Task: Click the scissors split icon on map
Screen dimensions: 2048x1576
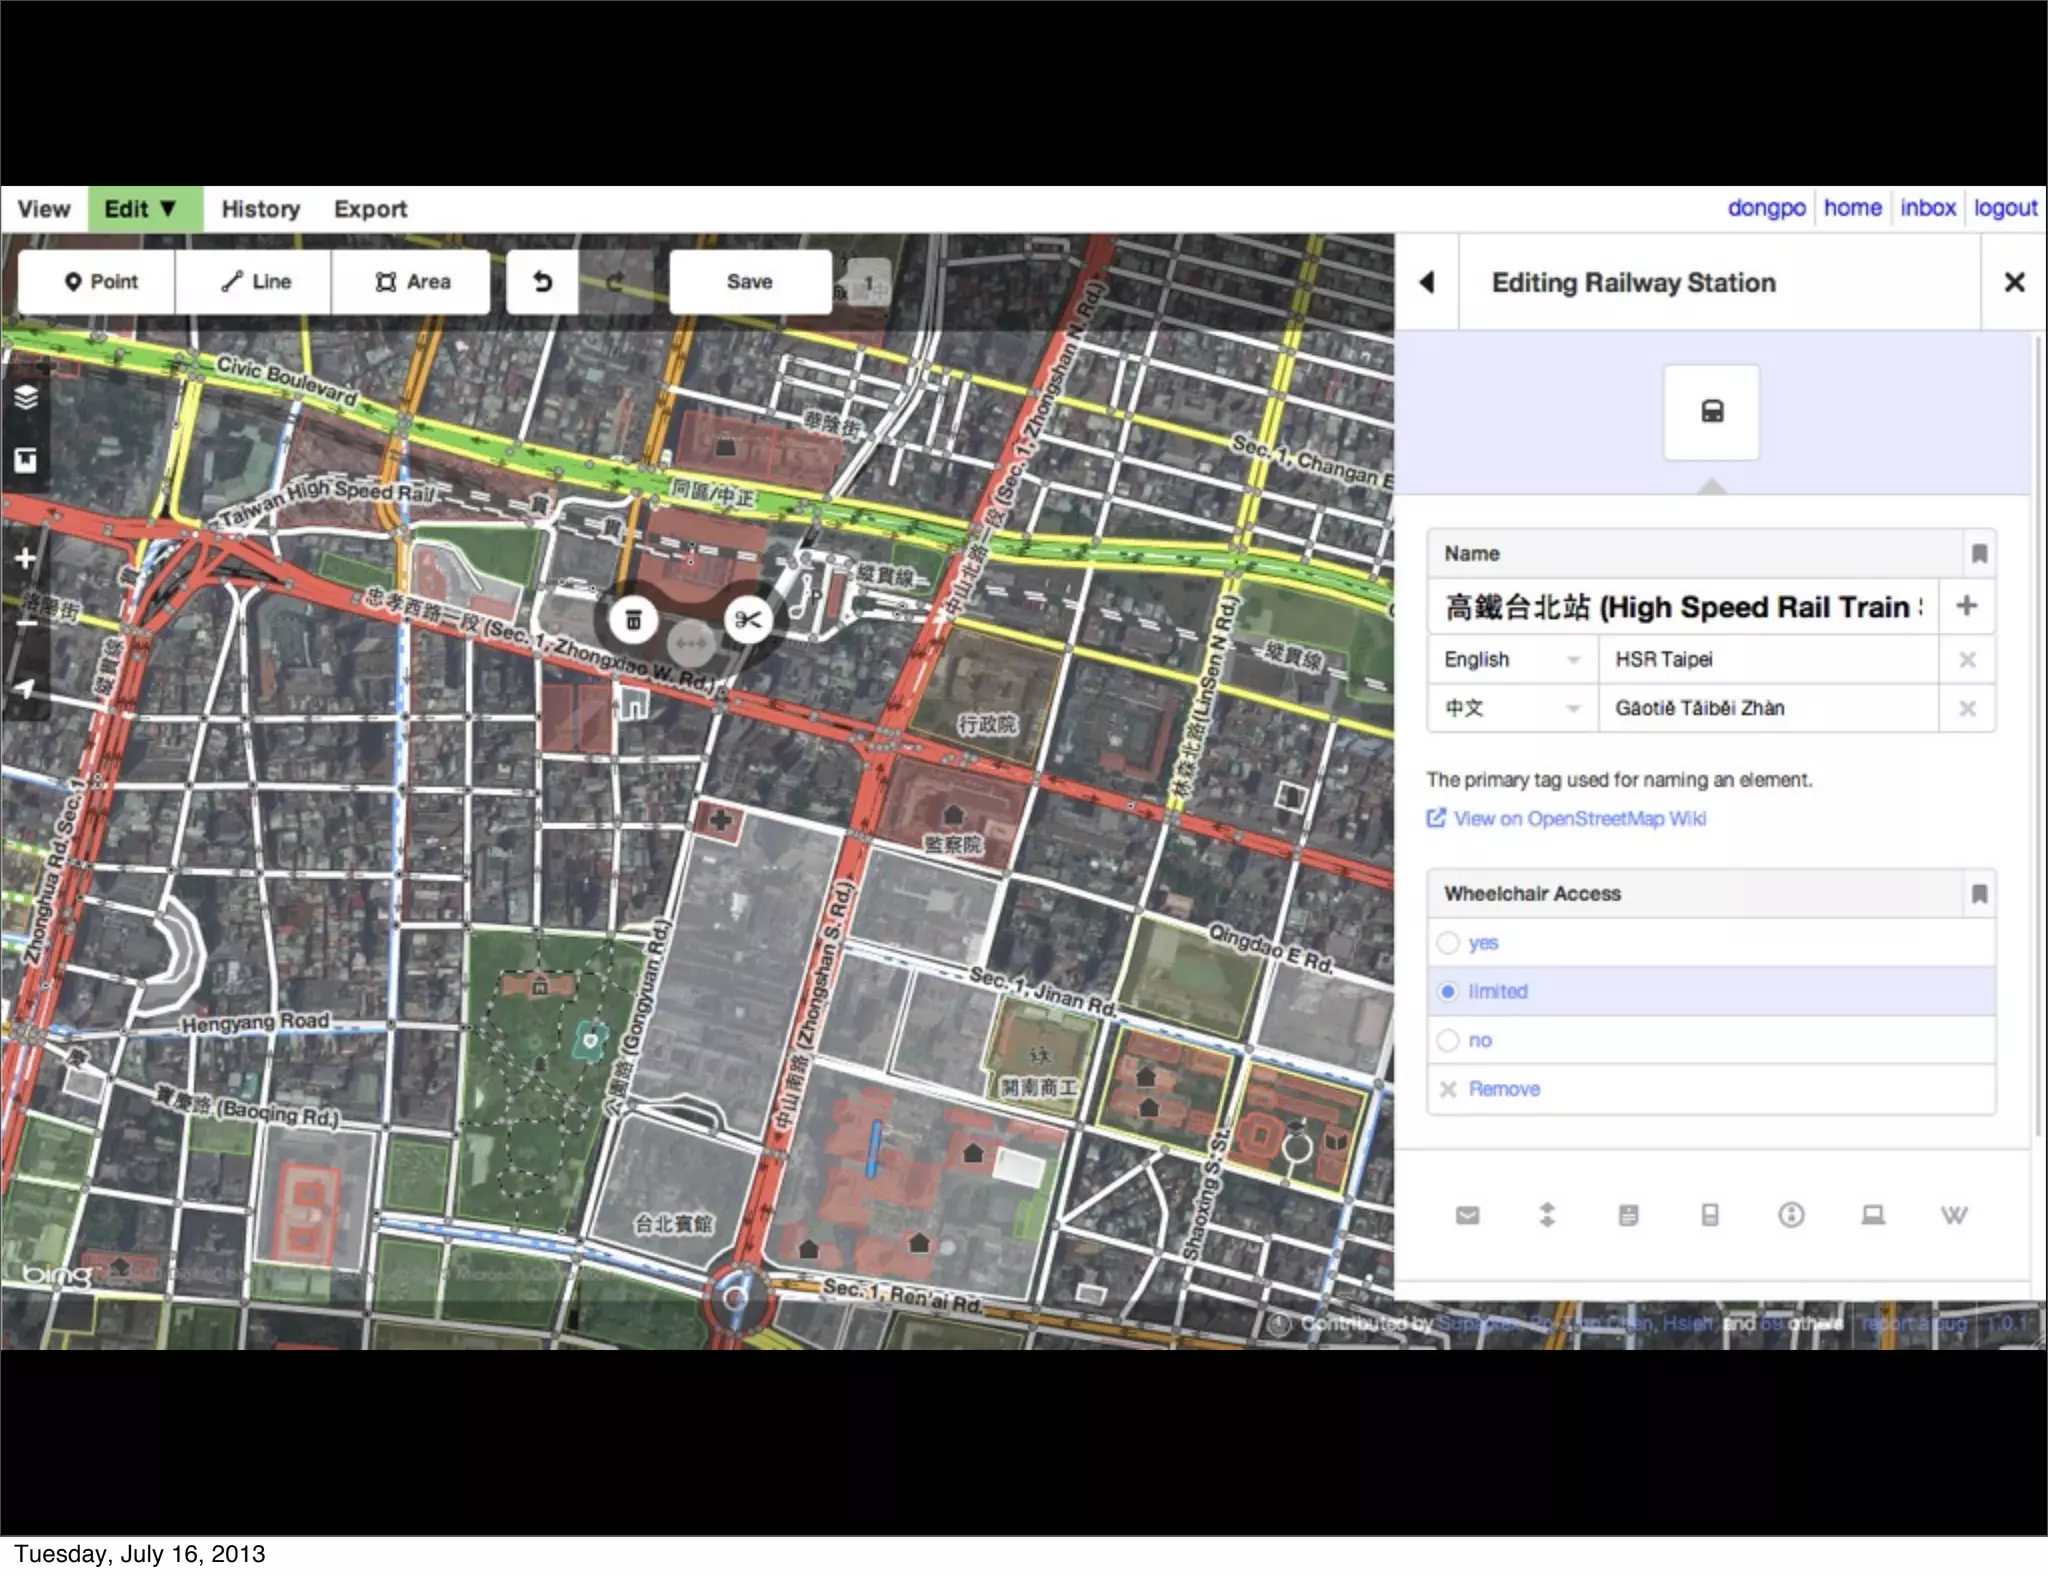Action: click(x=747, y=621)
